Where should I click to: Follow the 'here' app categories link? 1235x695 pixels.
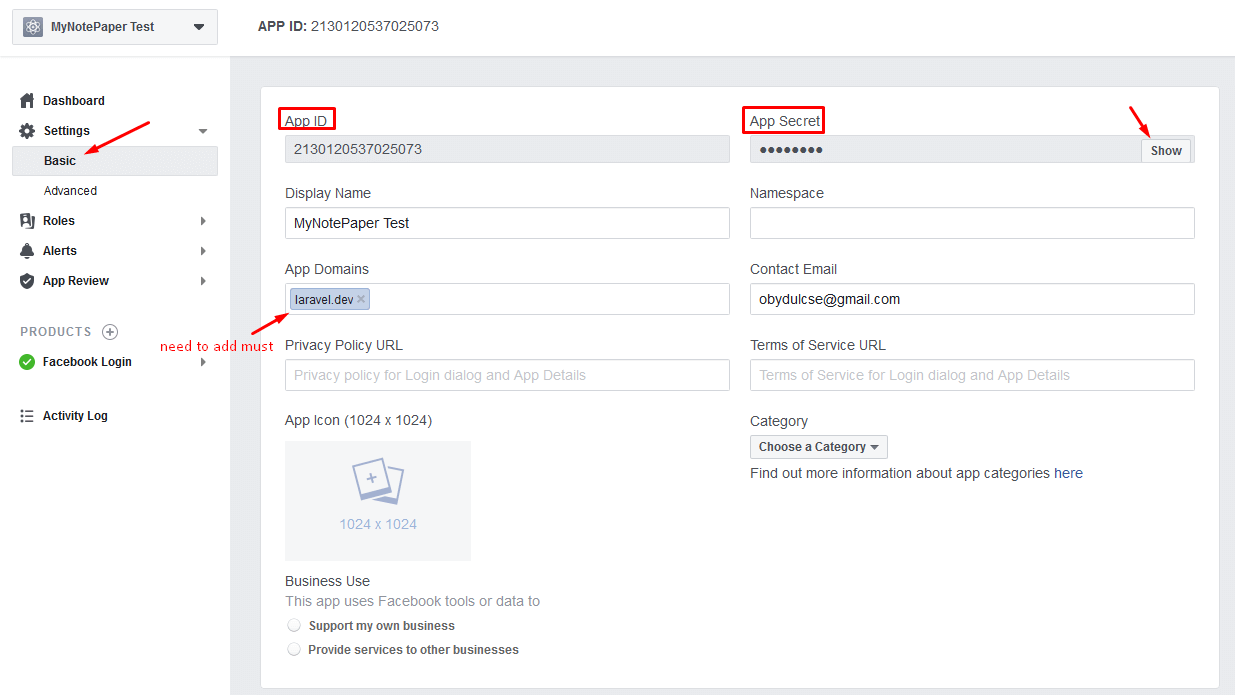click(x=1068, y=473)
